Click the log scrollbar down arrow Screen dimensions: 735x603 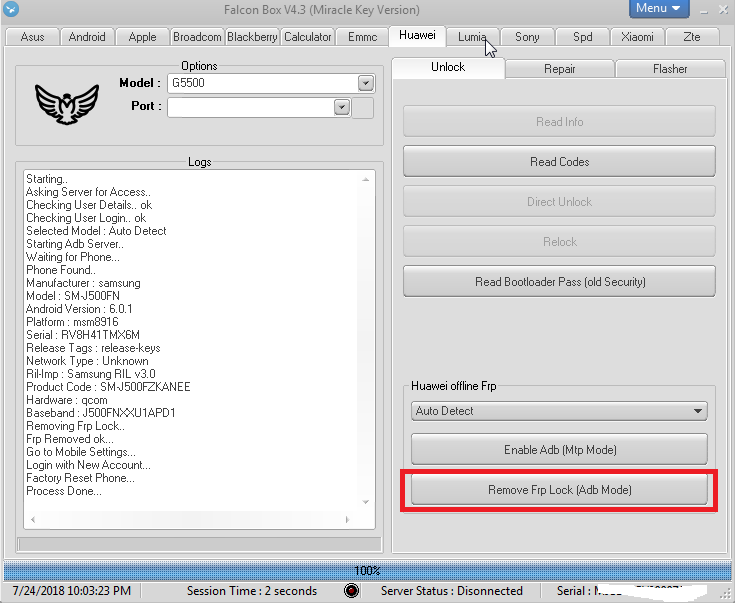click(x=366, y=502)
